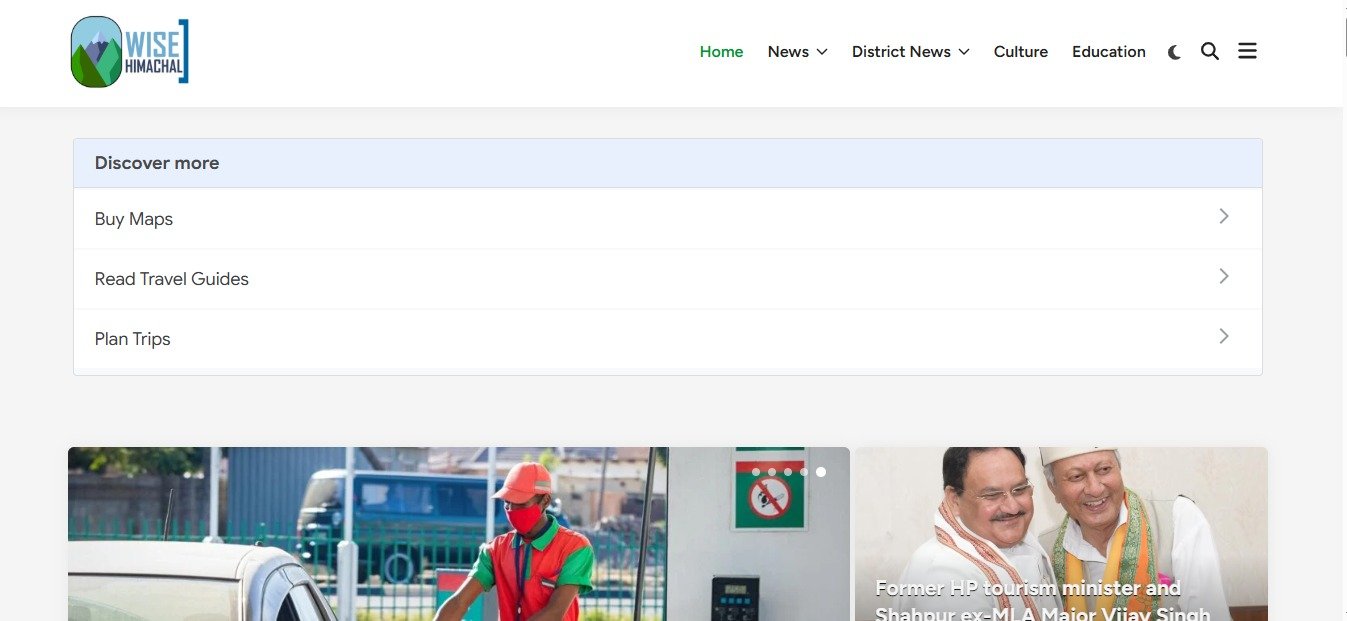Select the first carousel slide dot

pos(756,471)
